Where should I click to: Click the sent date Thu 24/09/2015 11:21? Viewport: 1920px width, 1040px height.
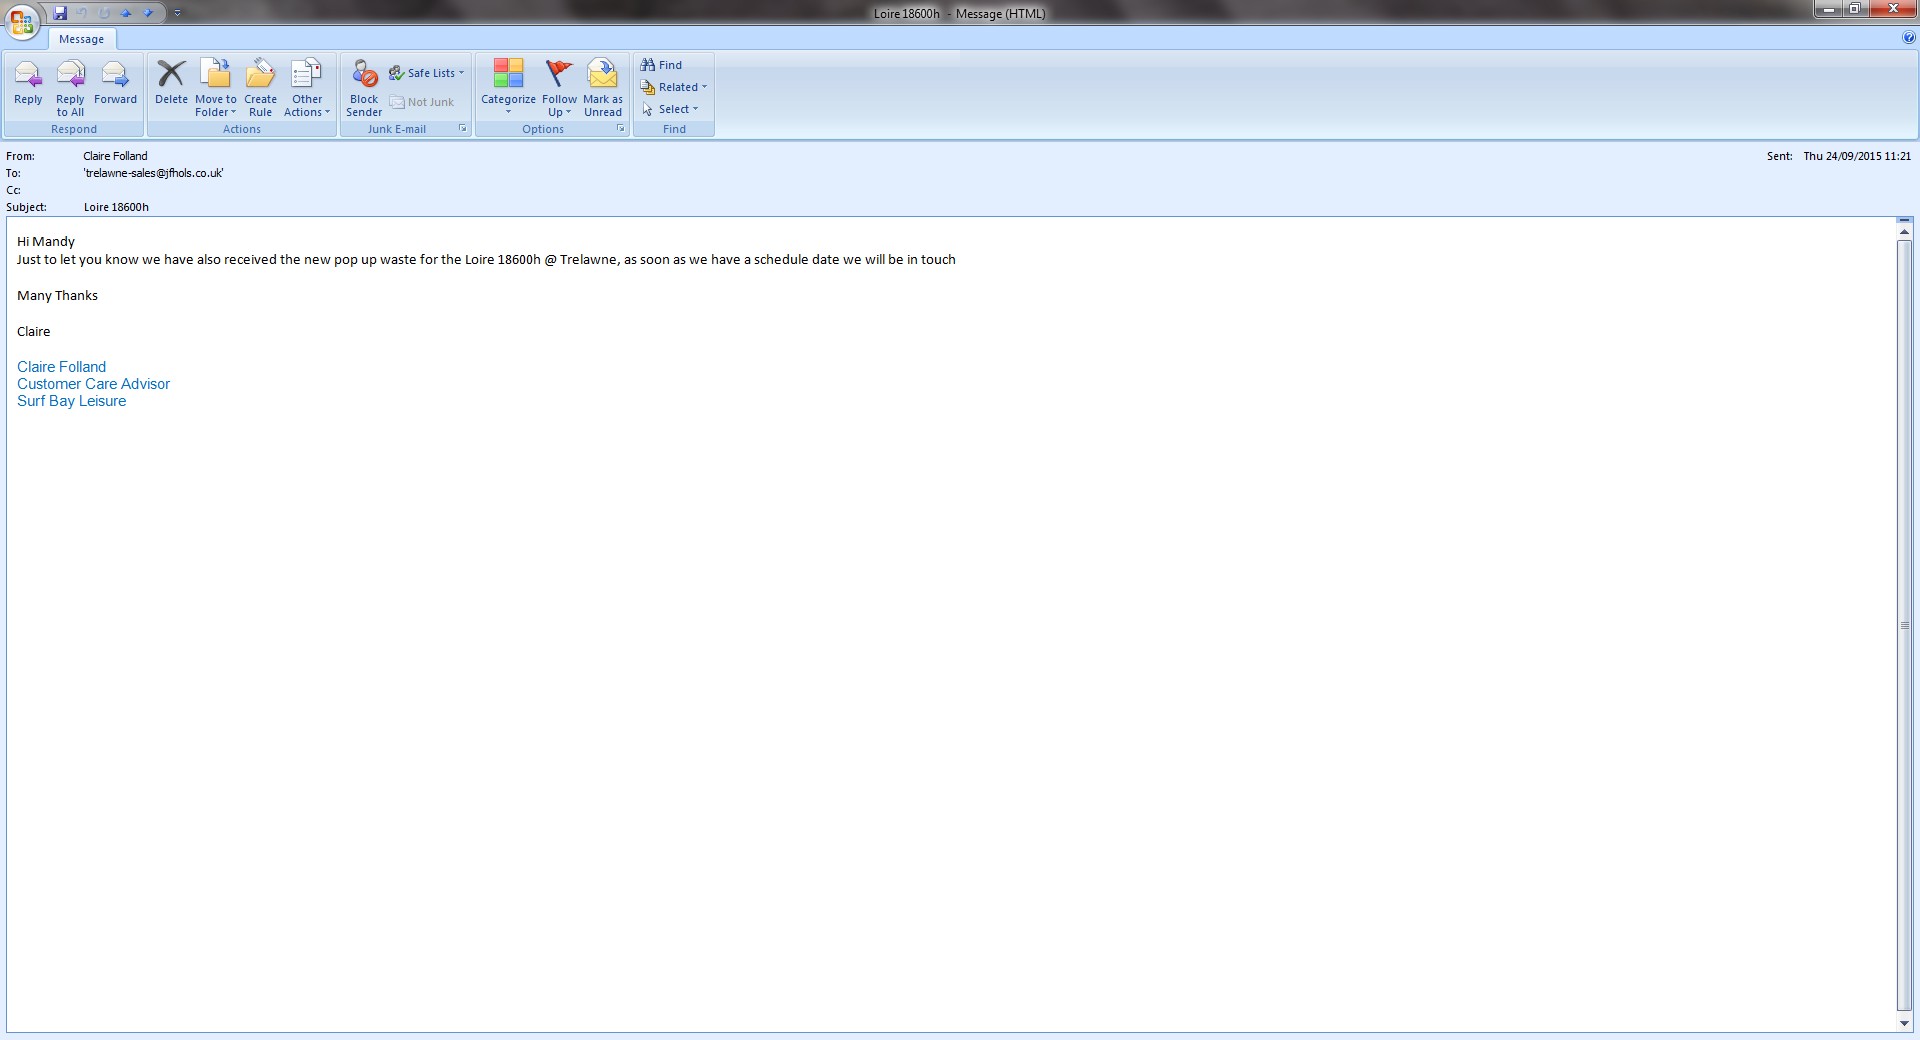coord(1857,156)
